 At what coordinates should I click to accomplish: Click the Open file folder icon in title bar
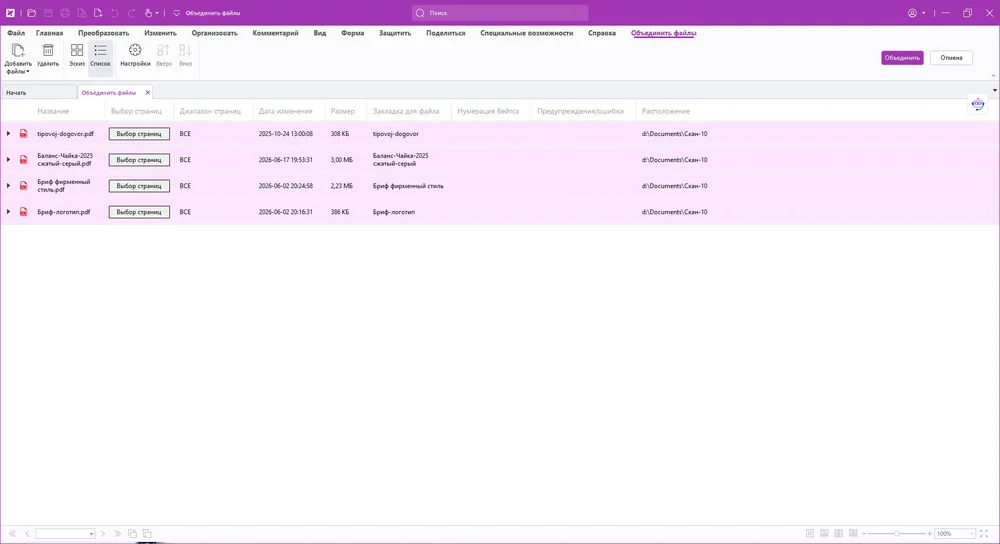coord(31,13)
